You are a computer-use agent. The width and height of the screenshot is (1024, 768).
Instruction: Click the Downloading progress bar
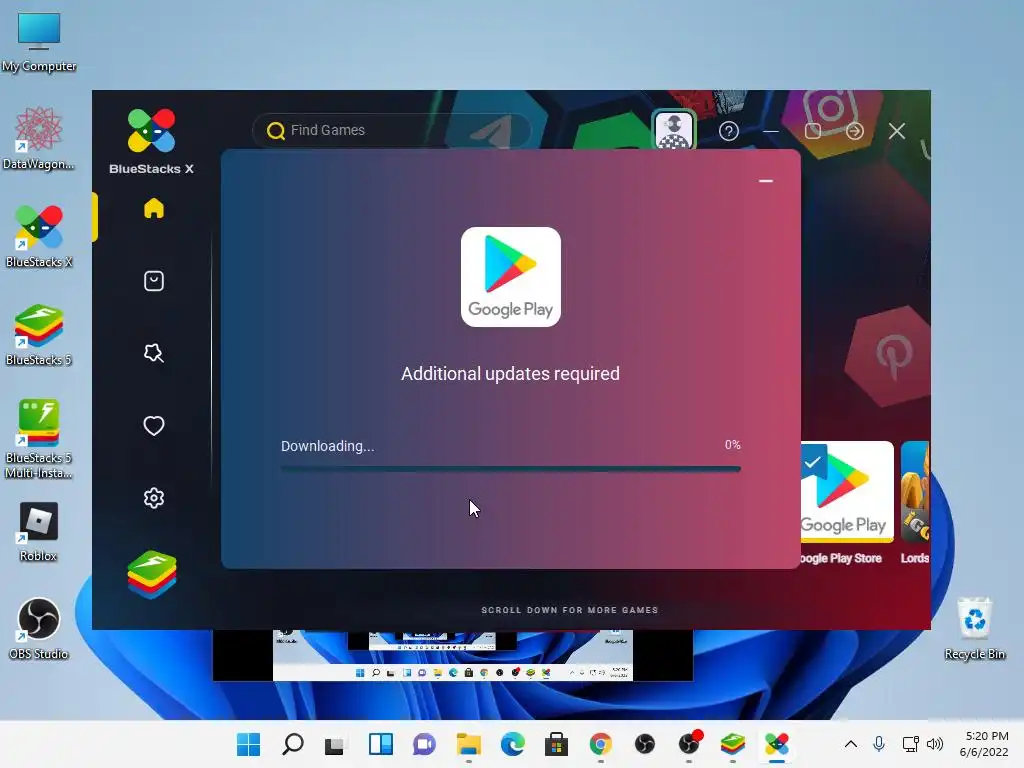click(x=511, y=468)
